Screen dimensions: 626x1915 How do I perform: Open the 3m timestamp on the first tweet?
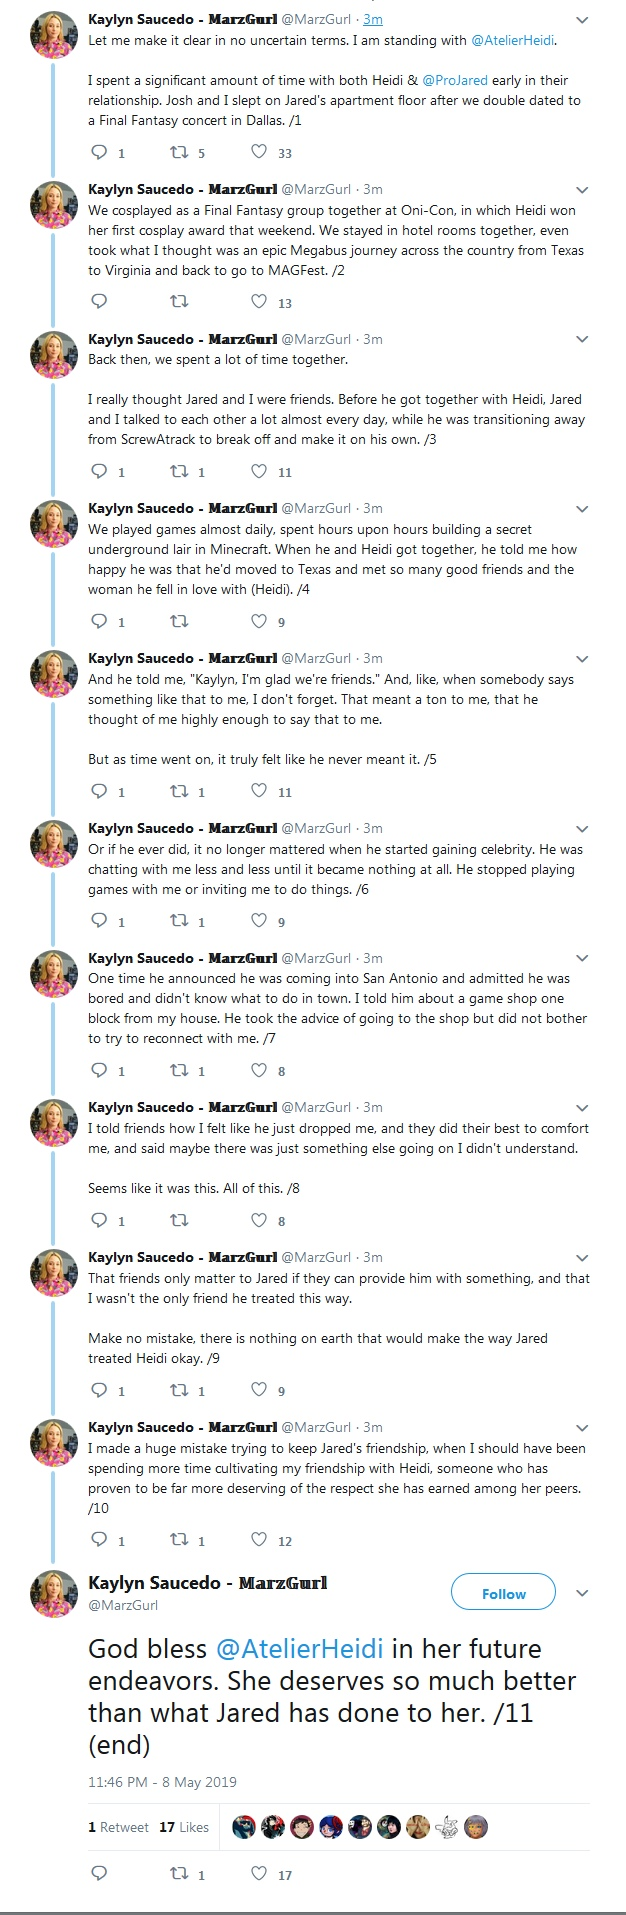click(x=372, y=19)
